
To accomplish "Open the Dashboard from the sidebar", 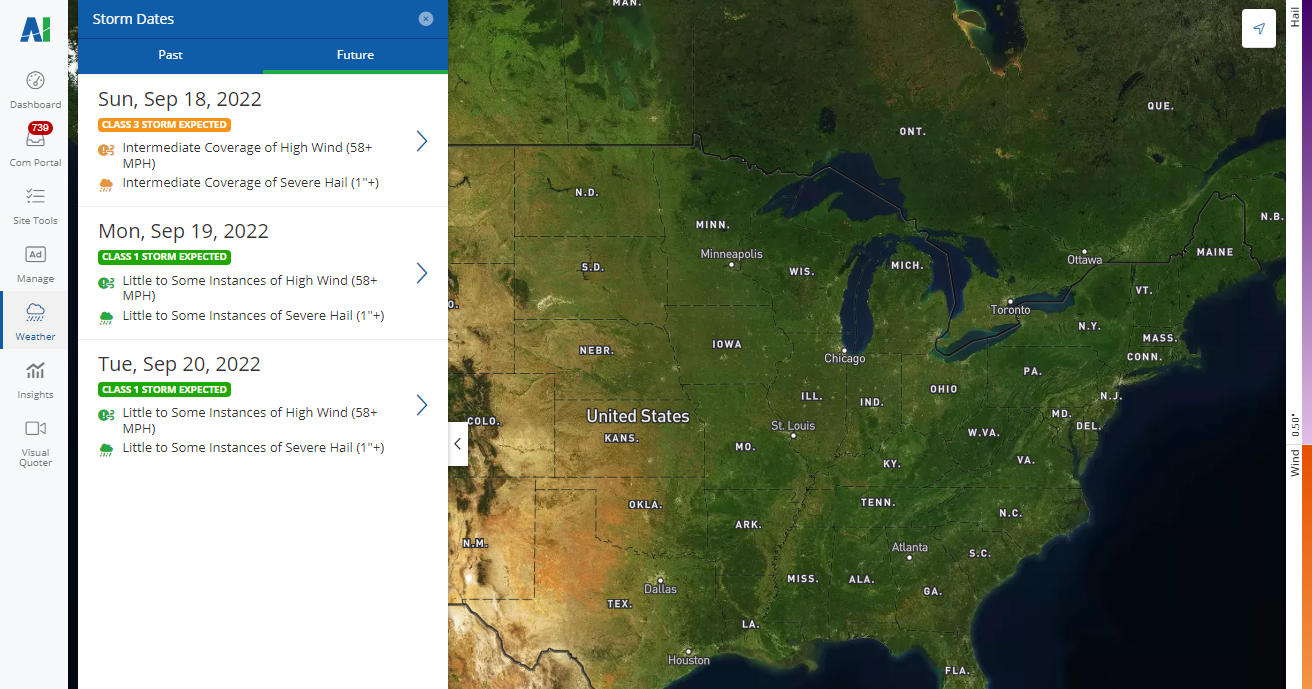I will coord(35,81).
